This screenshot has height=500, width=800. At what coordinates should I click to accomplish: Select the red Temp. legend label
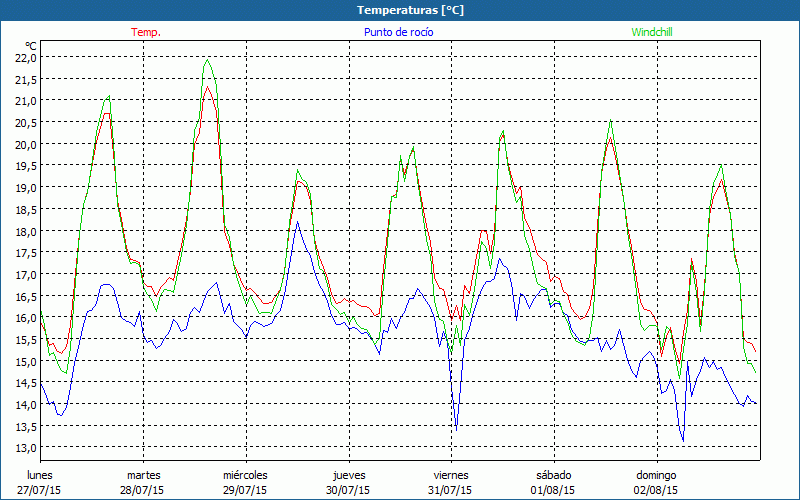coord(146,32)
